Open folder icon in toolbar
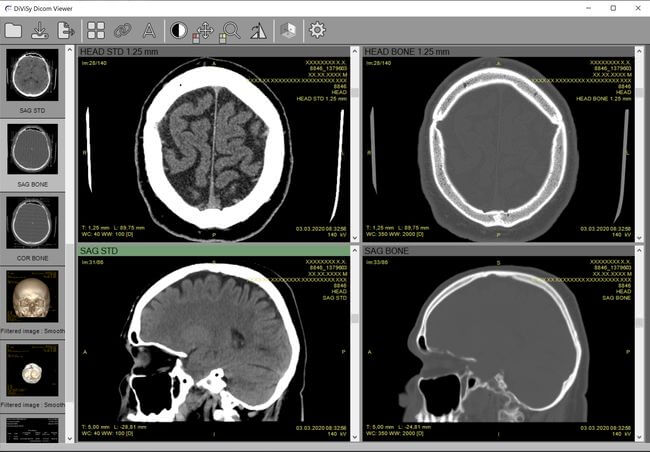Viewport: 650px width, 452px height. (14, 30)
